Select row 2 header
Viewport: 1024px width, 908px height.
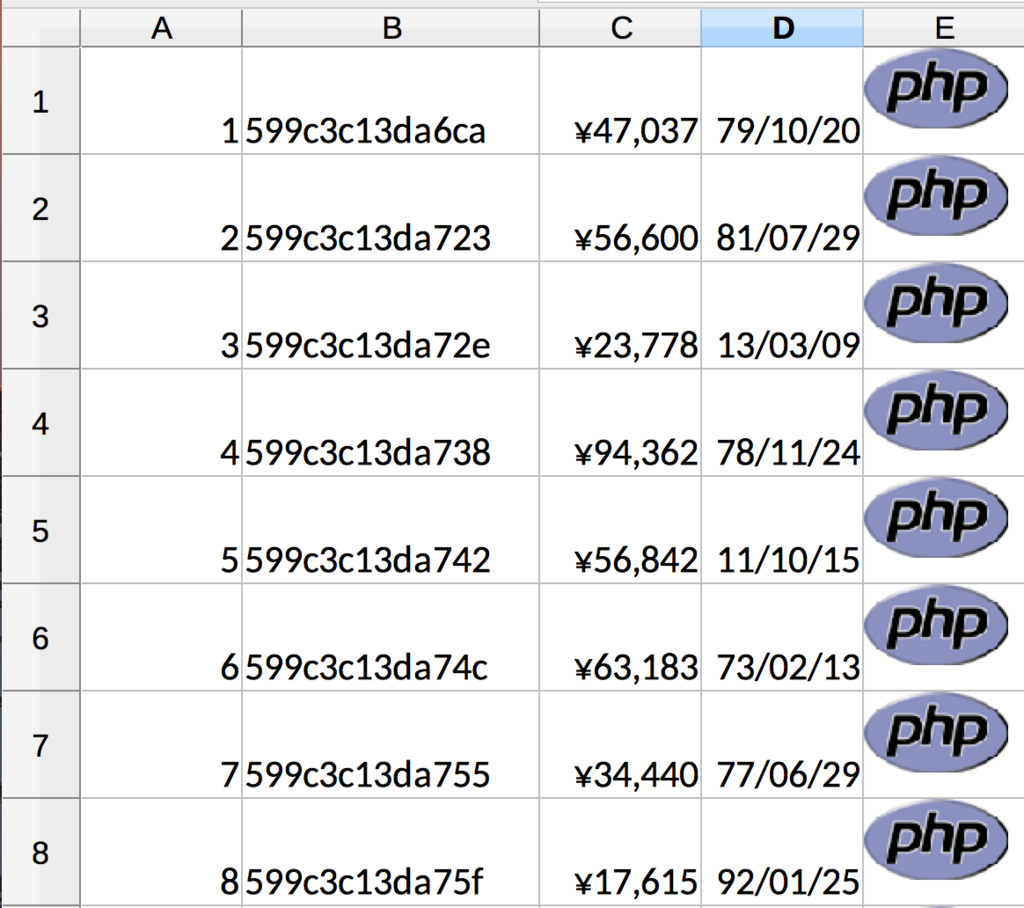[40, 208]
